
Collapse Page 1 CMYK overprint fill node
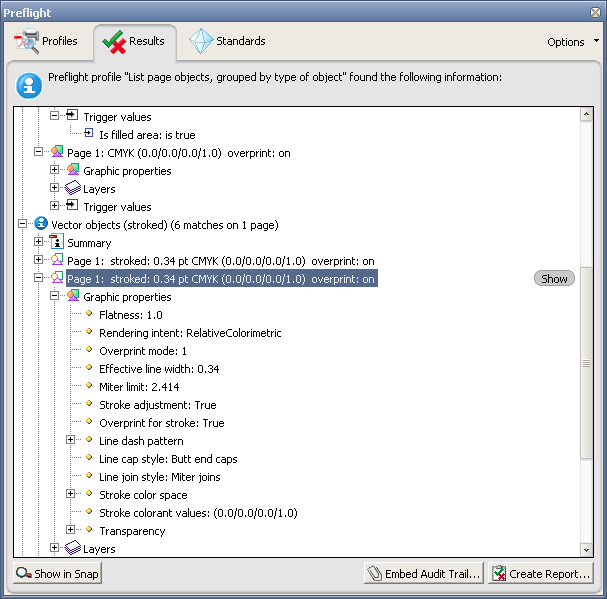coord(38,151)
